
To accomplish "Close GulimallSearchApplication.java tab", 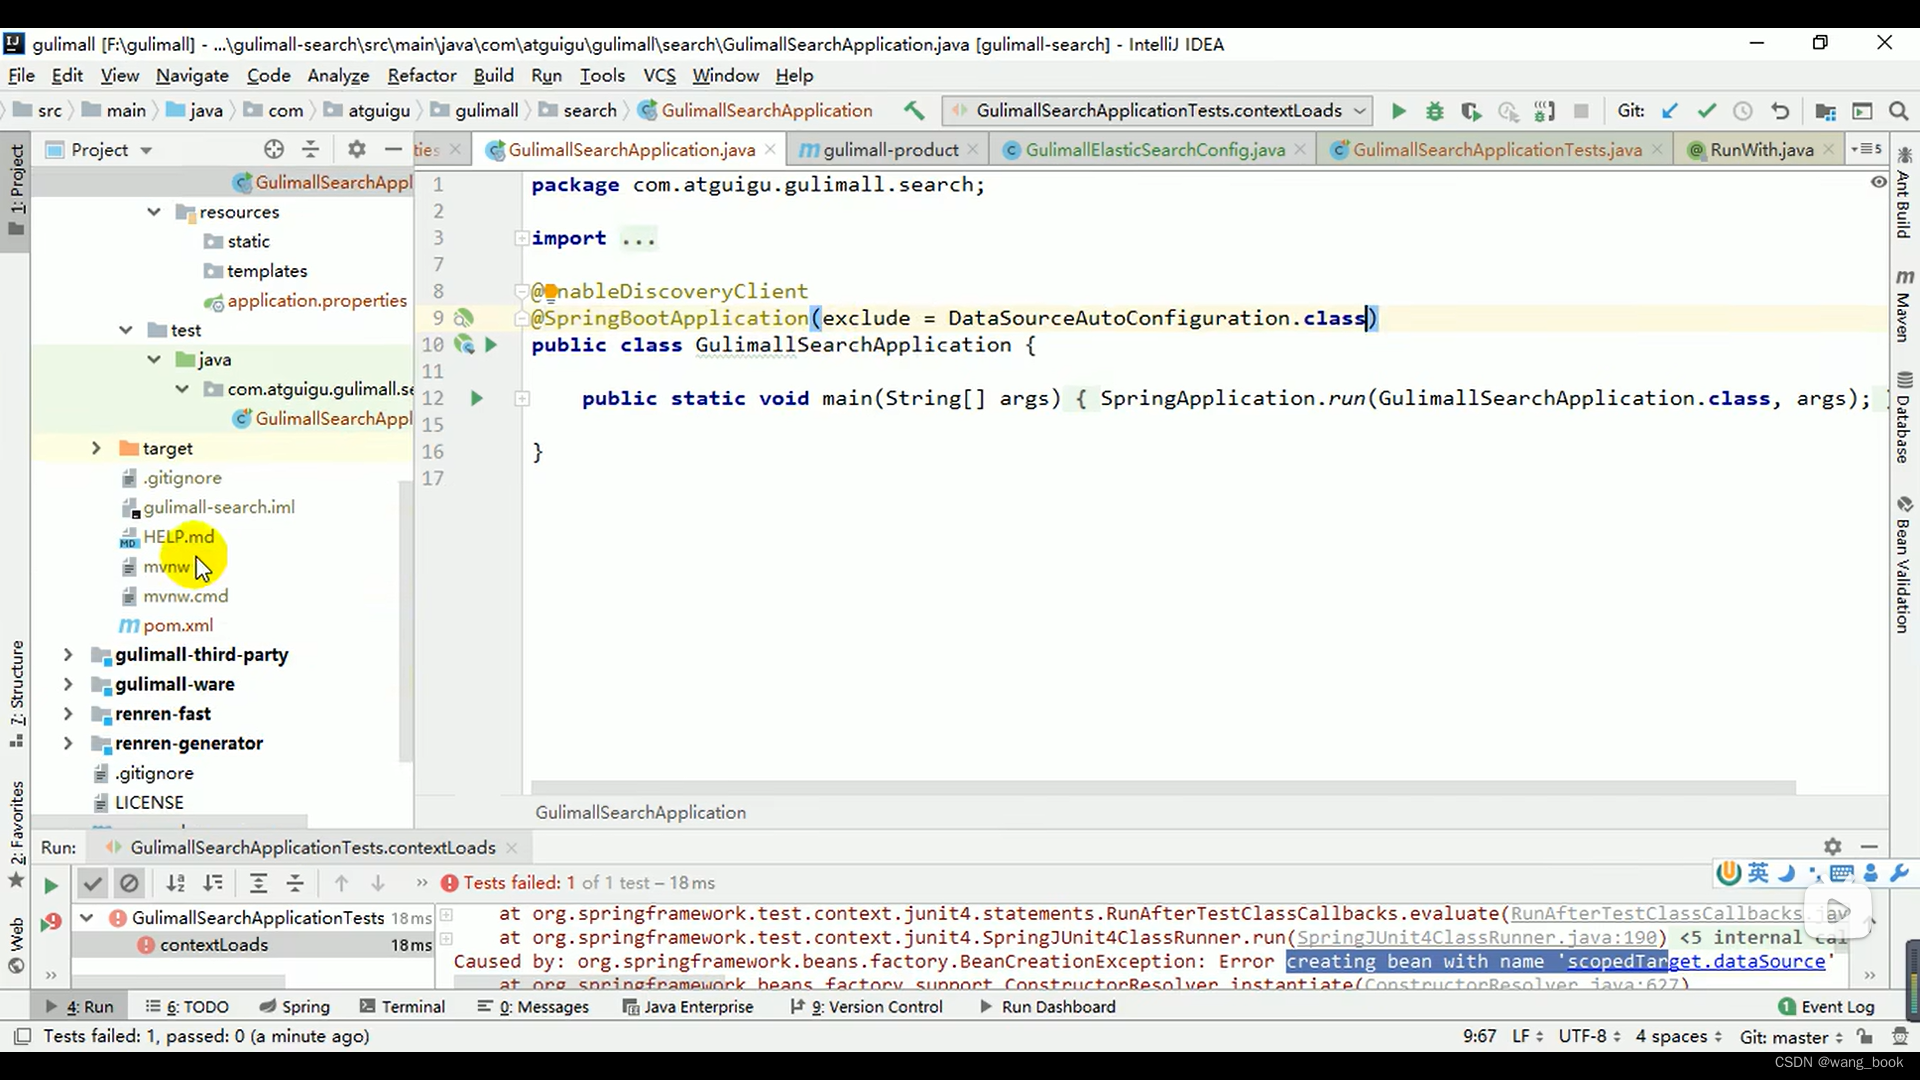I will tap(770, 150).
